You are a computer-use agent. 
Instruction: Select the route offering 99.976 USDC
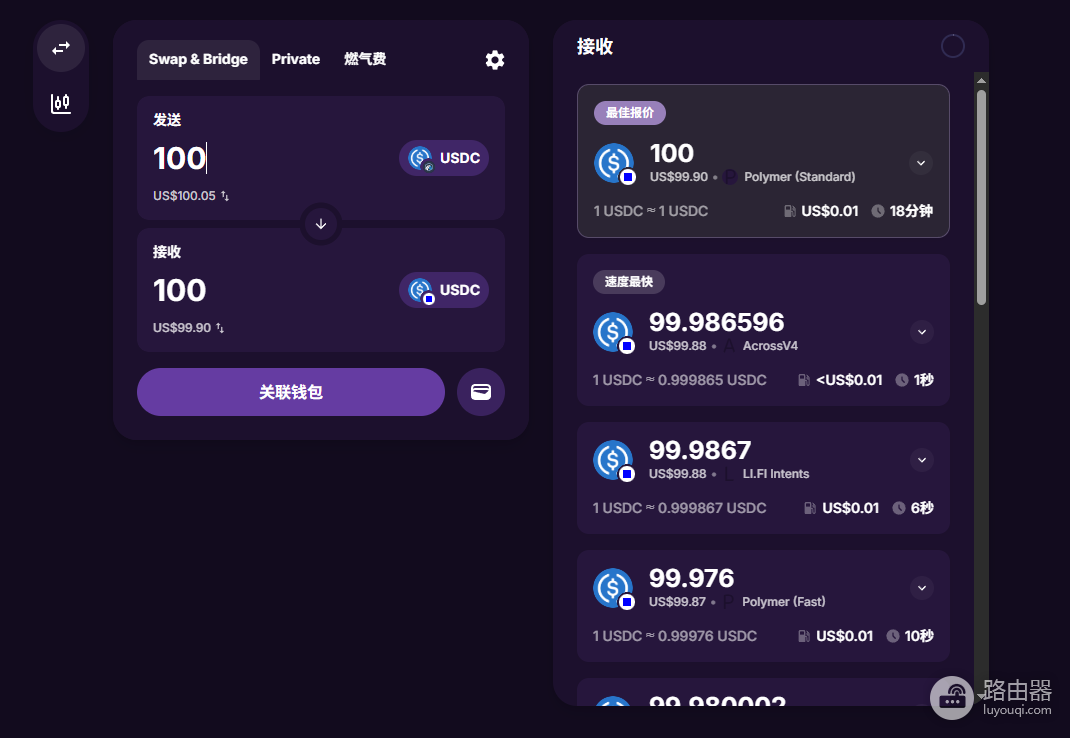[x=763, y=606]
